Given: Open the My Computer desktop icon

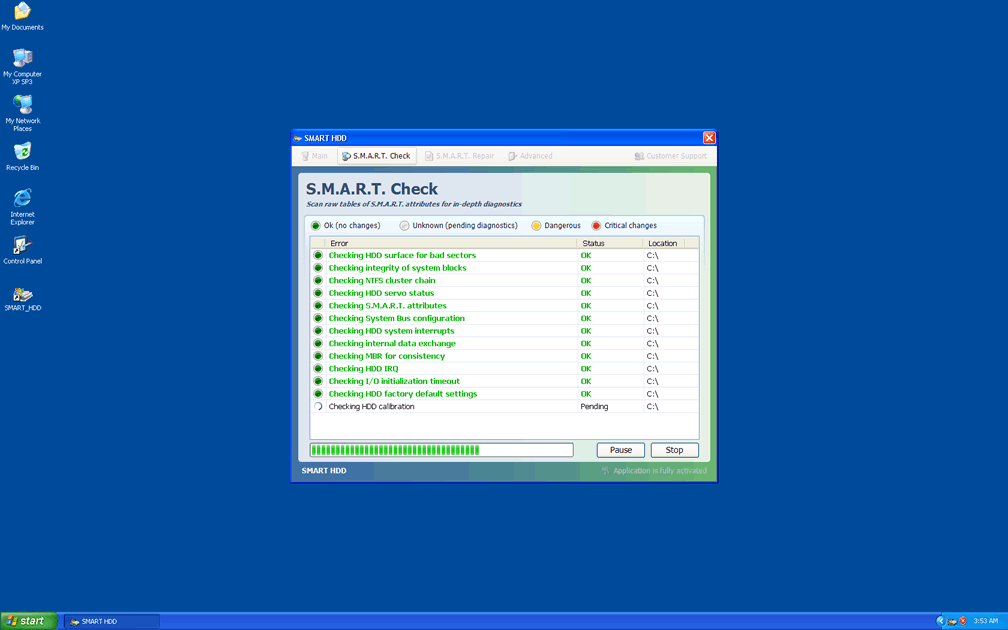Looking at the screenshot, I should (22, 59).
